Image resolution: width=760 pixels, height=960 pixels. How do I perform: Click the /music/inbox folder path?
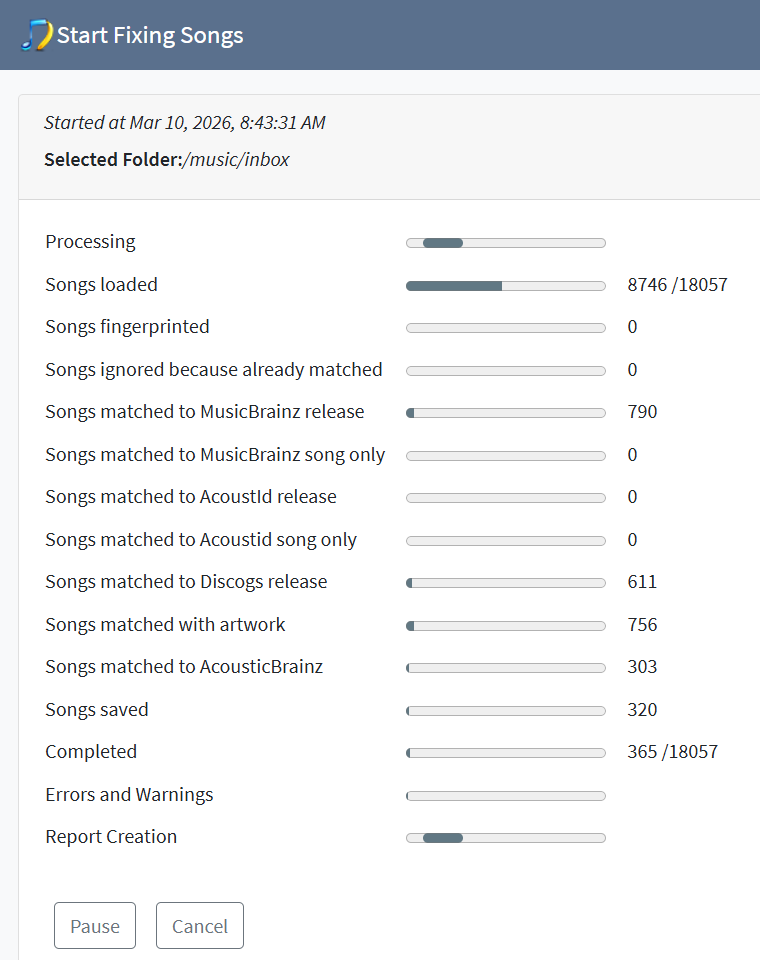click(x=236, y=159)
